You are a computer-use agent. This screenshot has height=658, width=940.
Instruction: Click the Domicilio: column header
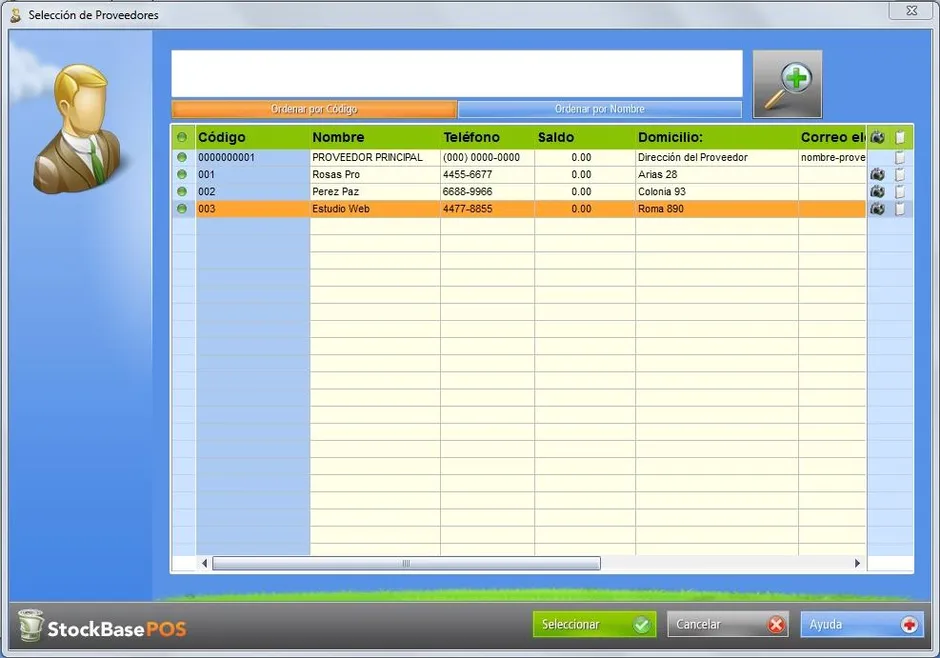717,137
